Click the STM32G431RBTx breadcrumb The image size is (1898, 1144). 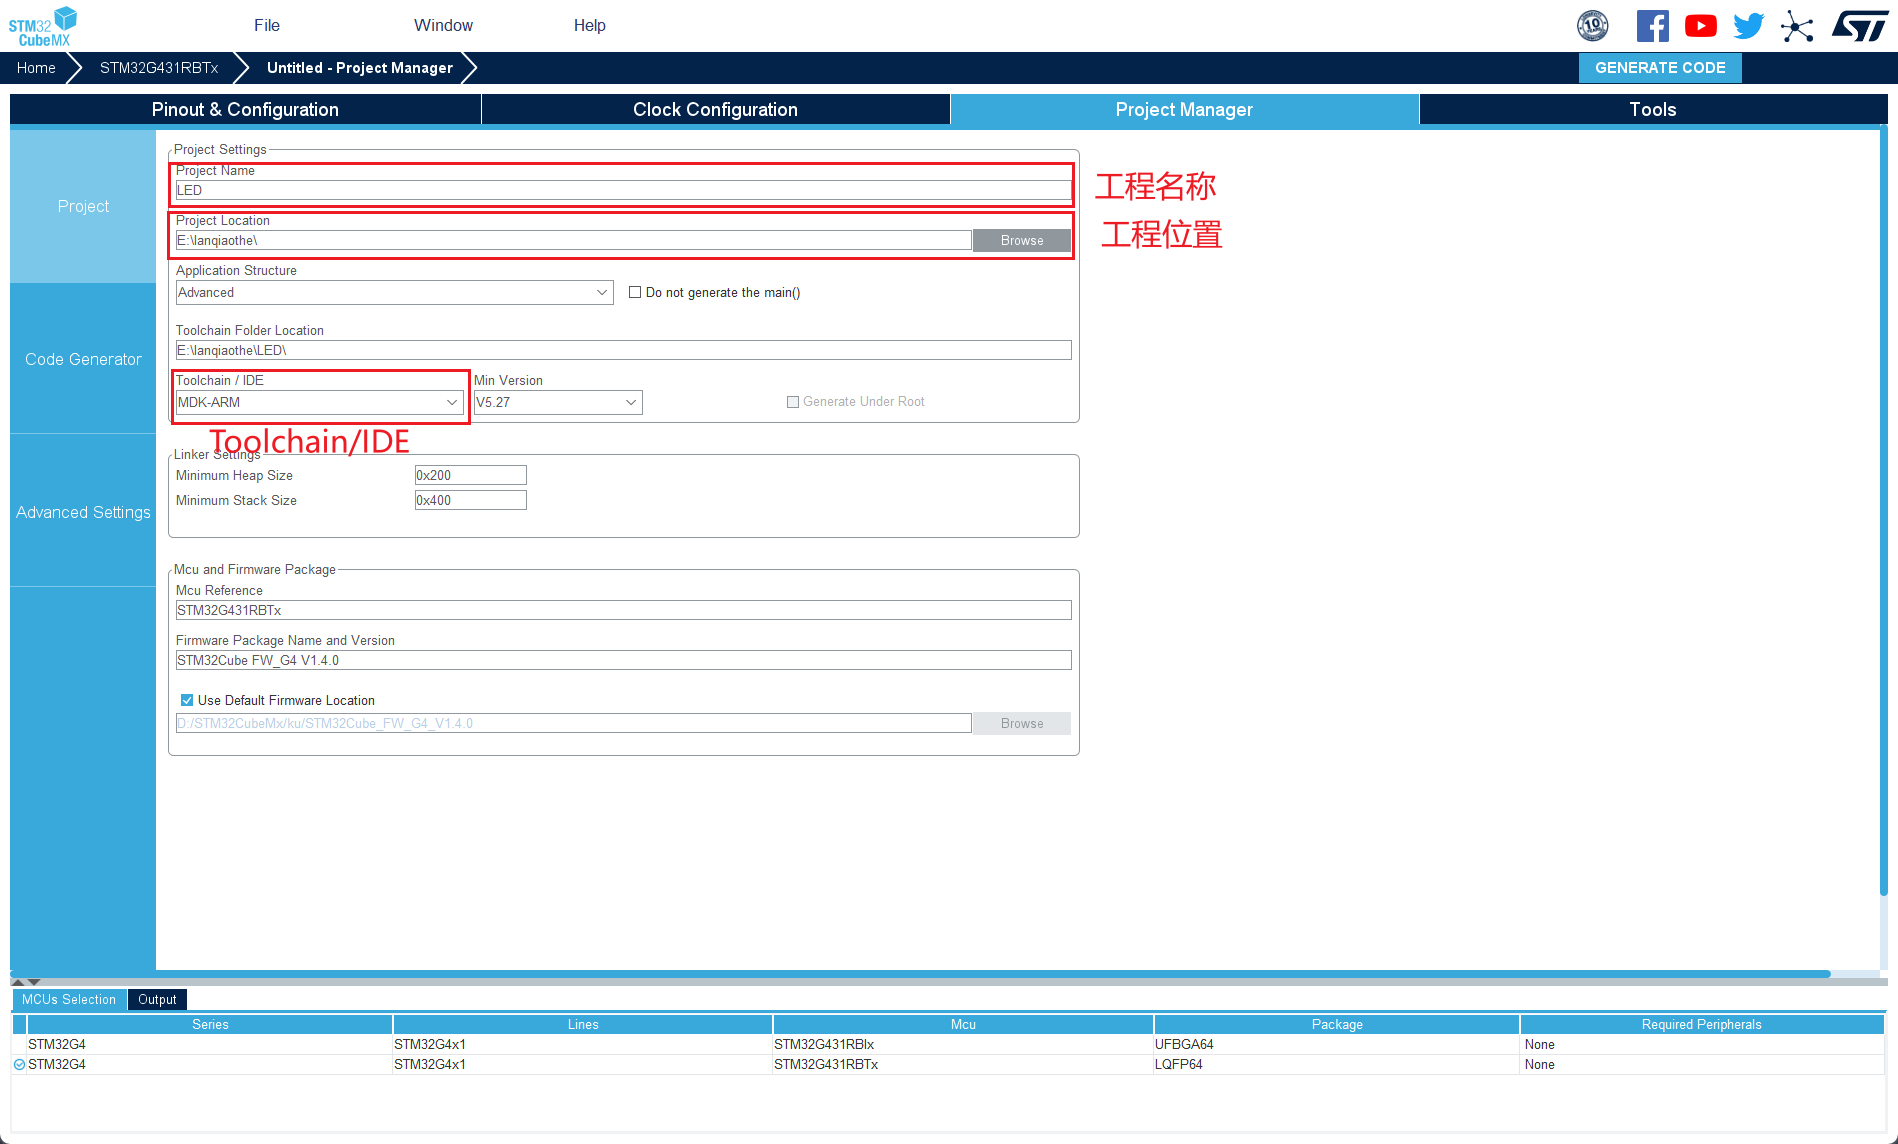coord(159,68)
